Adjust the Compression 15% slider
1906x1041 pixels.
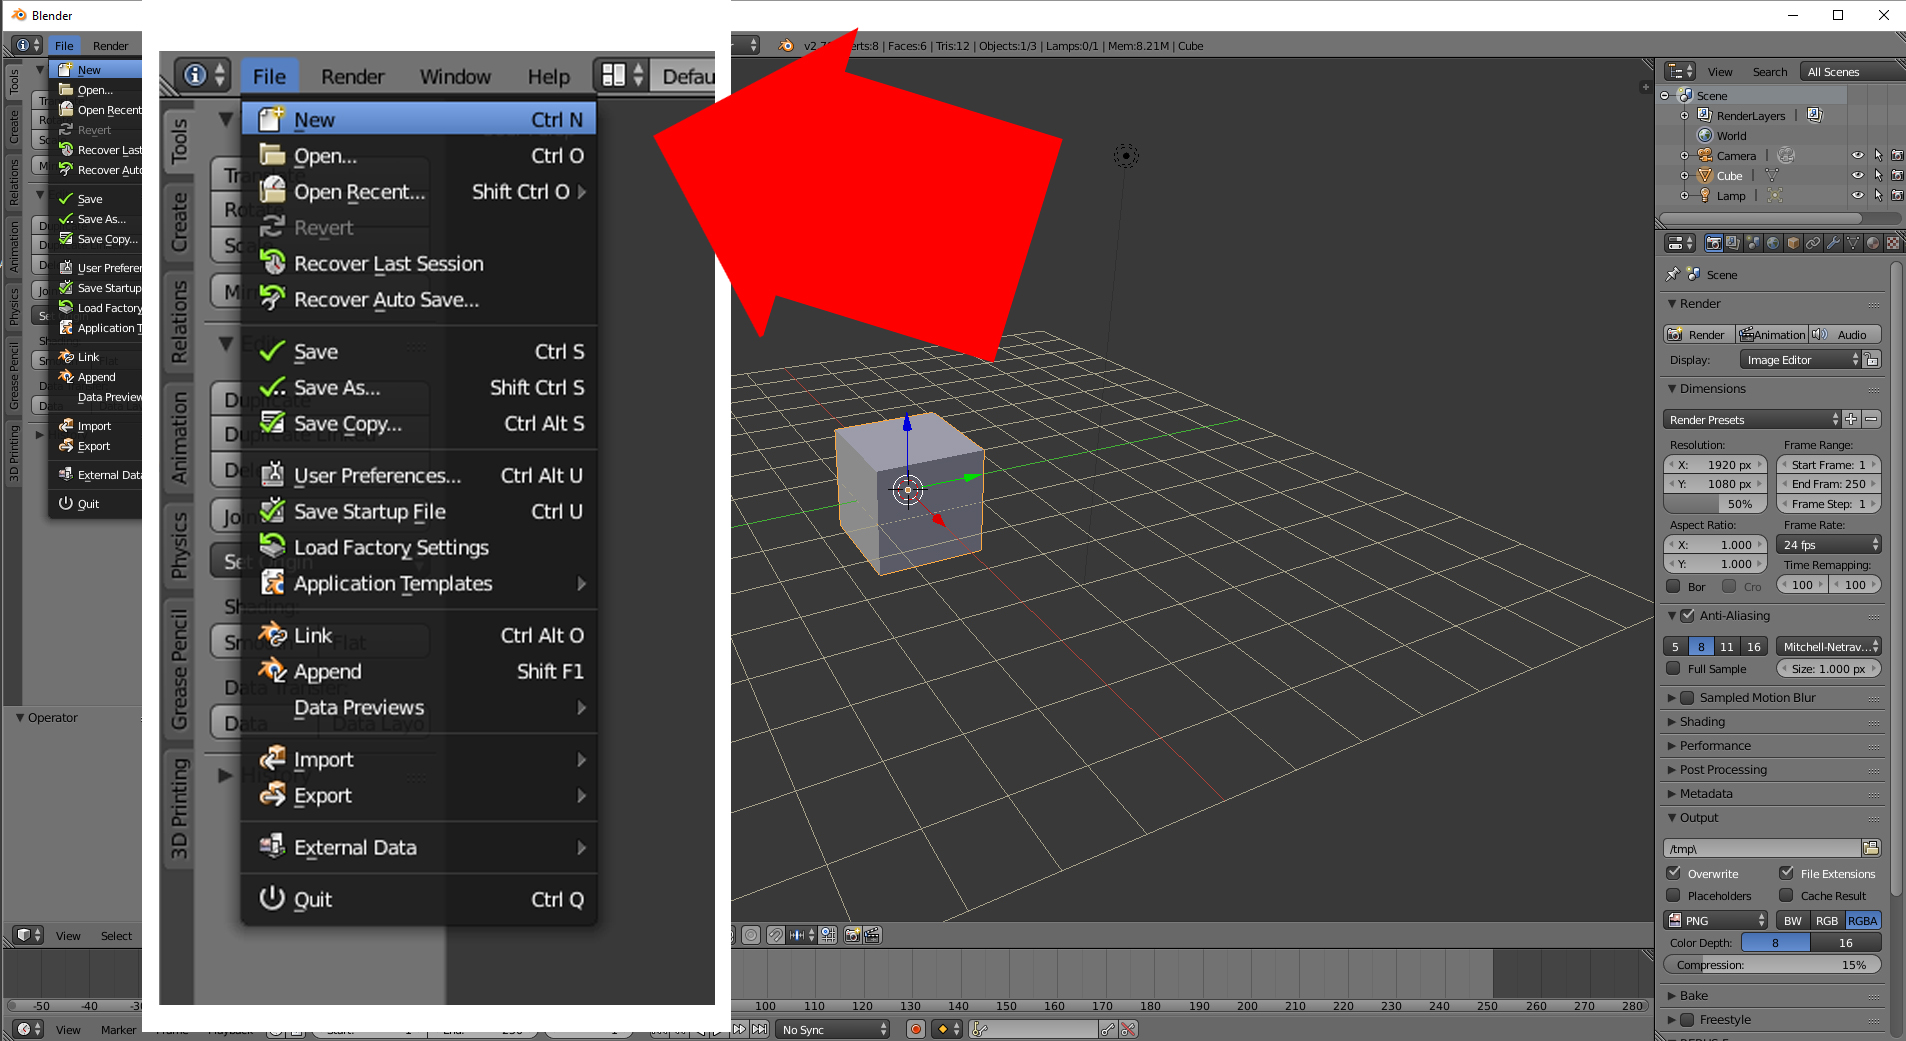click(x=1773, y=964)
